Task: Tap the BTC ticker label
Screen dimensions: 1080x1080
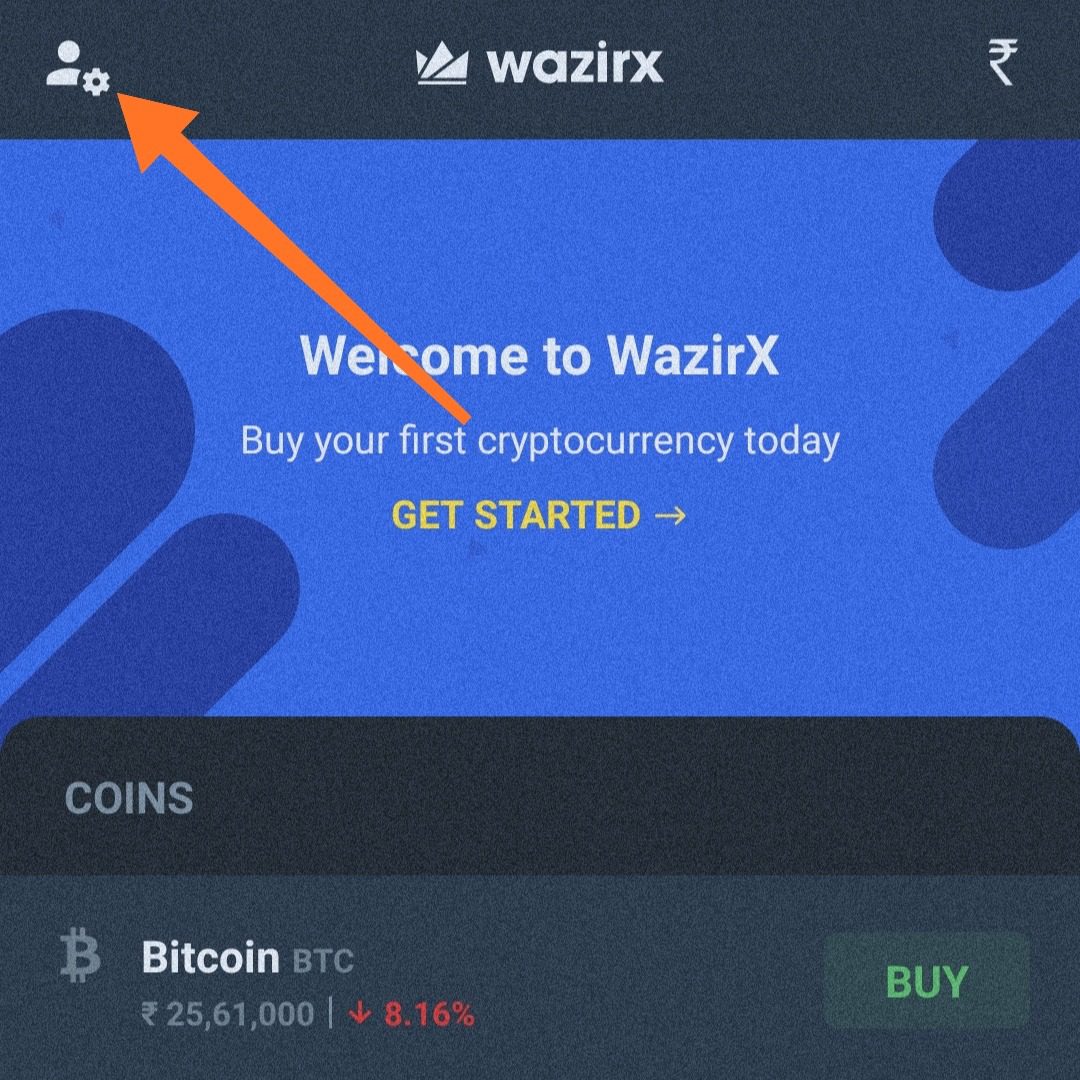Action: pos(323,961)
